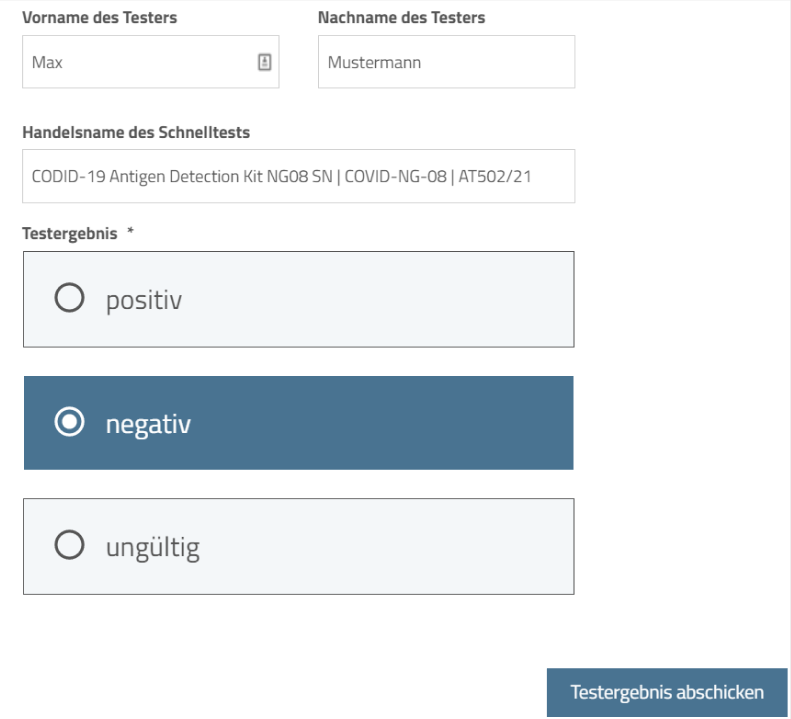Click the "positiv" option label text
This screenshot has width=791, height=719.
[144, 300]
